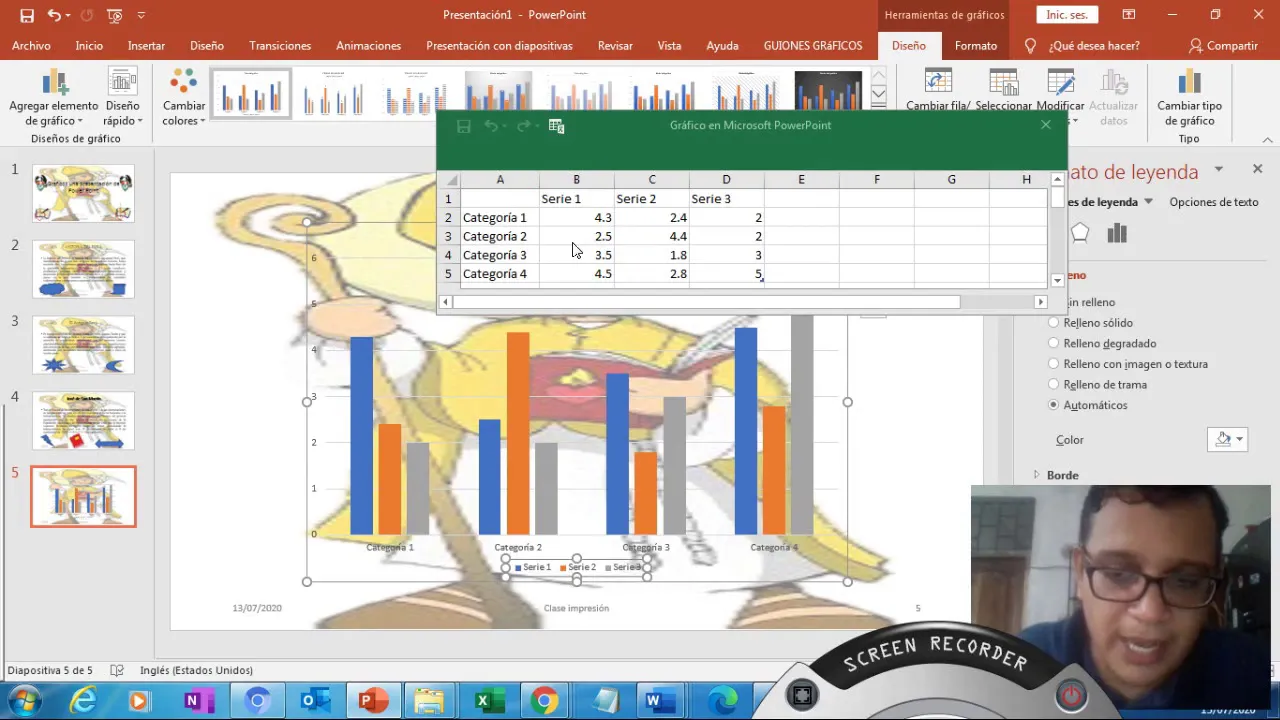Start slideshow from beginning in quick access toolbar
Image resolution: width=1280 pixels, height=720 pixels.
point(115,15)
